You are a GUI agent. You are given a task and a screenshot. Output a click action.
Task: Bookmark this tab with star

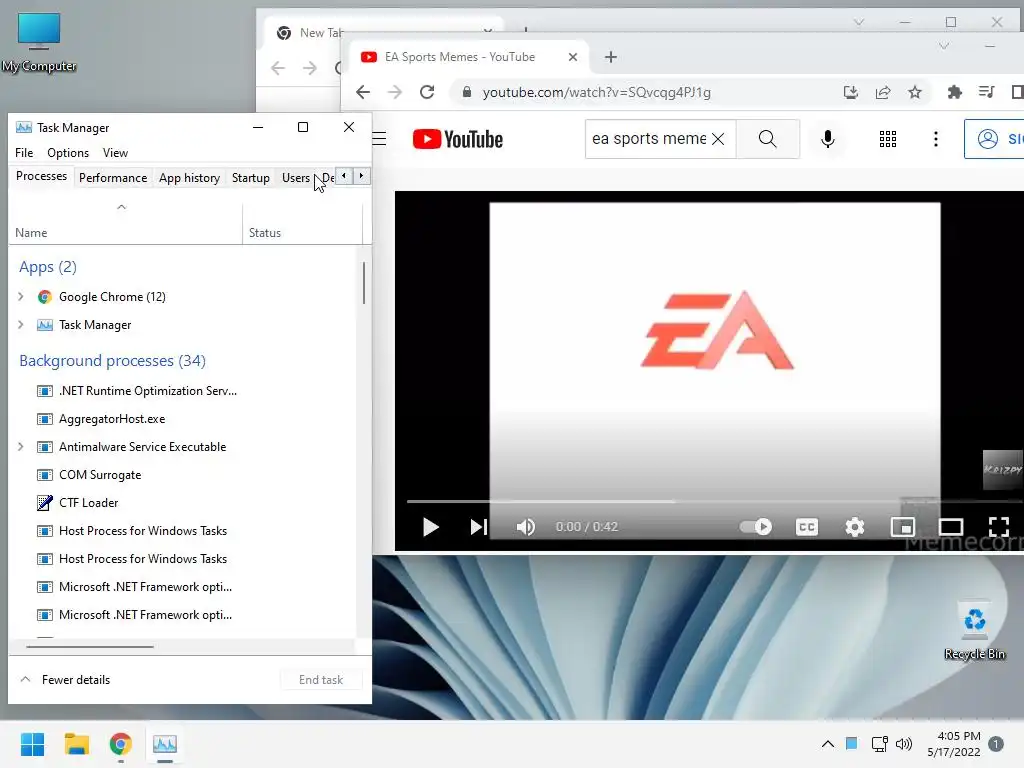pos(915,92)
